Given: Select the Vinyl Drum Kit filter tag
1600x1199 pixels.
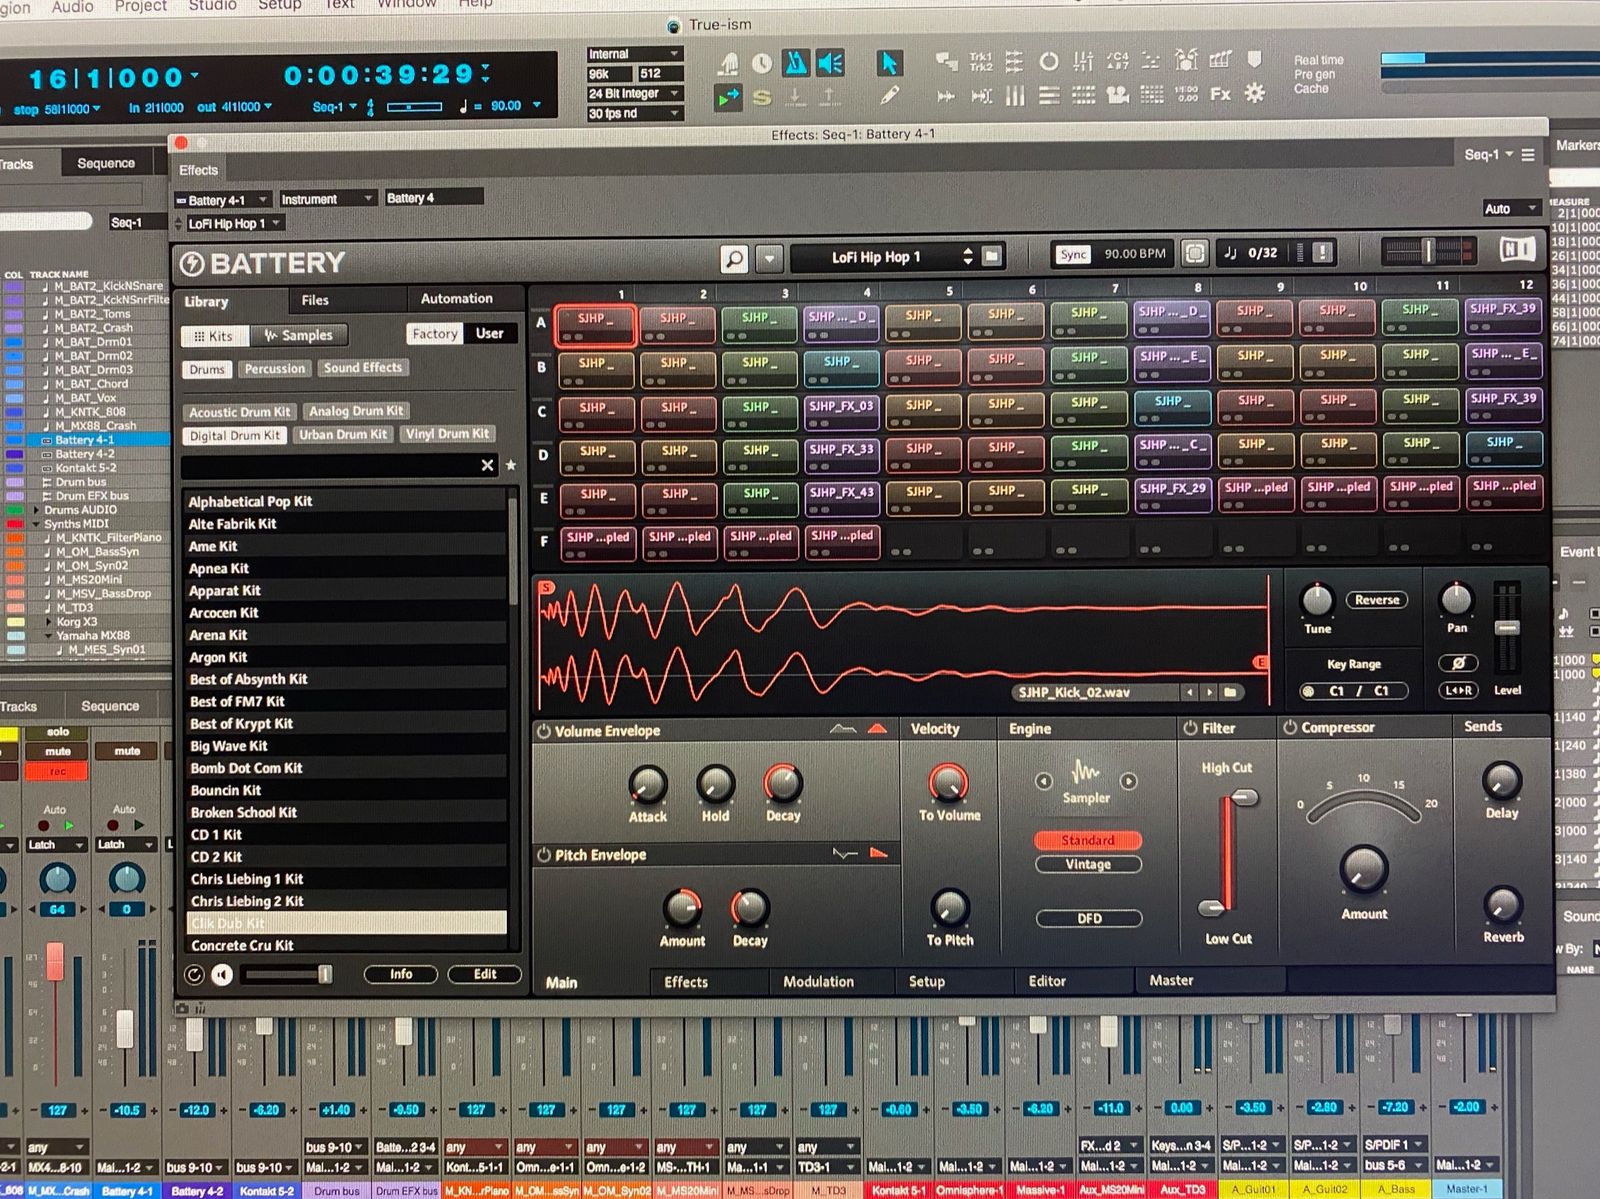Looking at the screenshot, I should 447,434.
